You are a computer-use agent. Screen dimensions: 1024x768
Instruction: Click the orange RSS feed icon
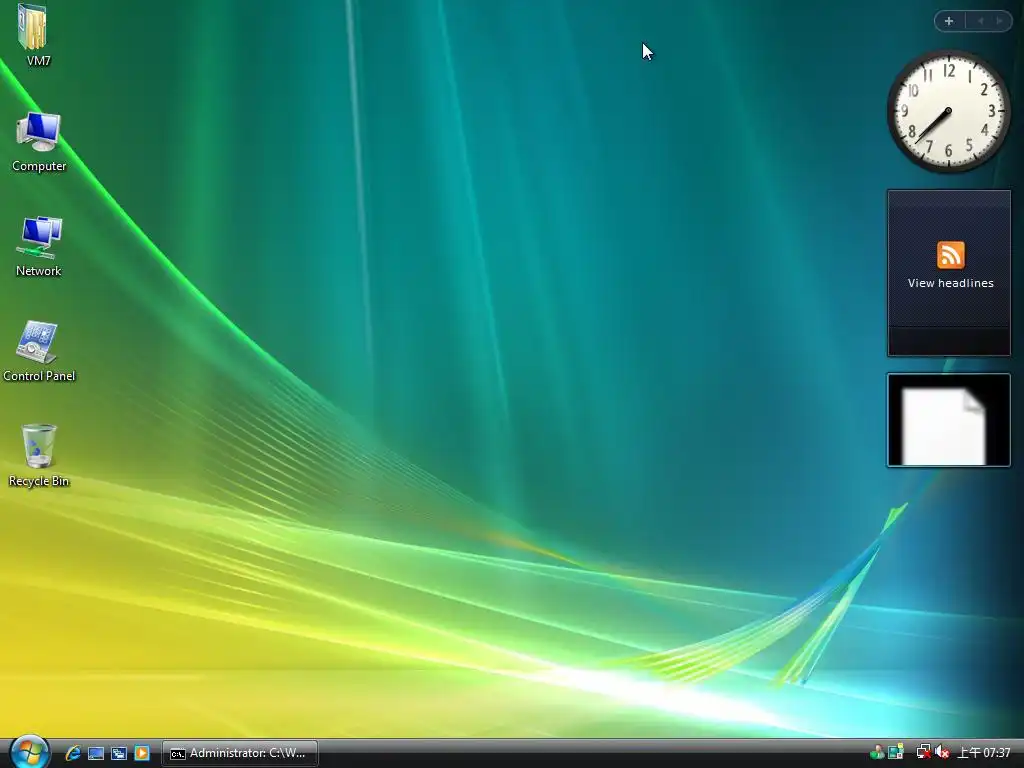(950, 255)
